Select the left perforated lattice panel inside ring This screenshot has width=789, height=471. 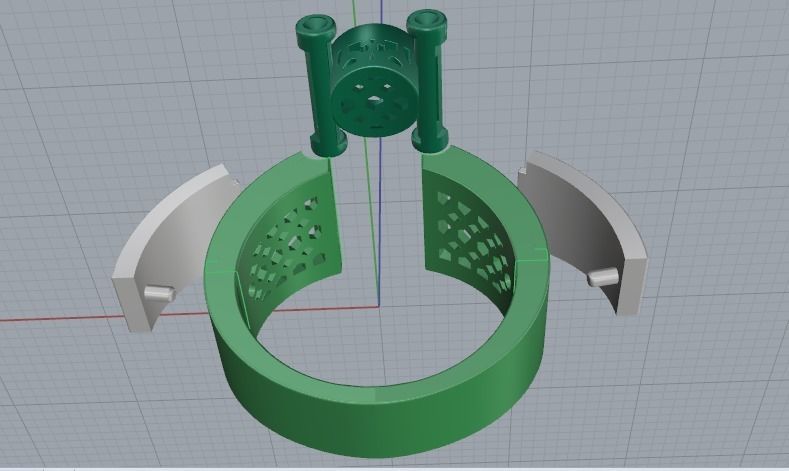click(287, 247)
